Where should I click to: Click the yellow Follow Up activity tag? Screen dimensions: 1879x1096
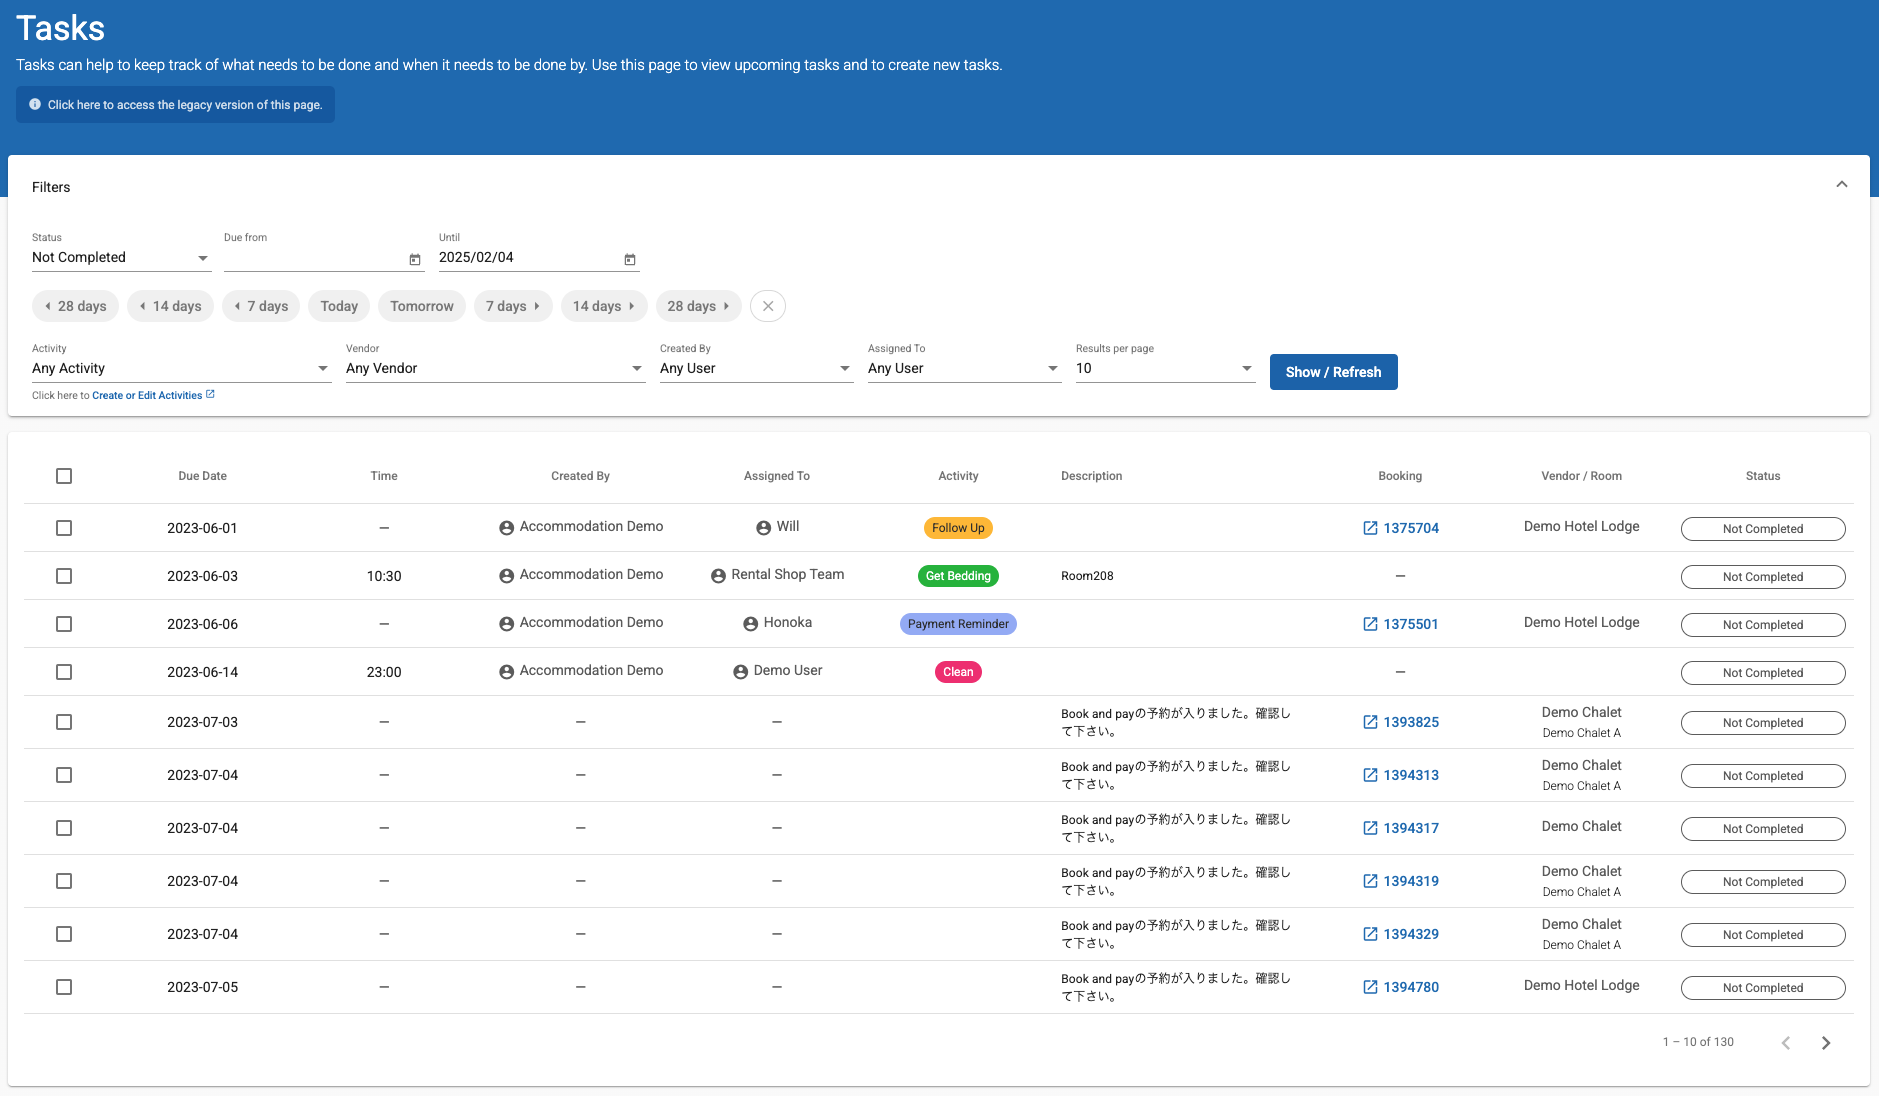[957, 528]
